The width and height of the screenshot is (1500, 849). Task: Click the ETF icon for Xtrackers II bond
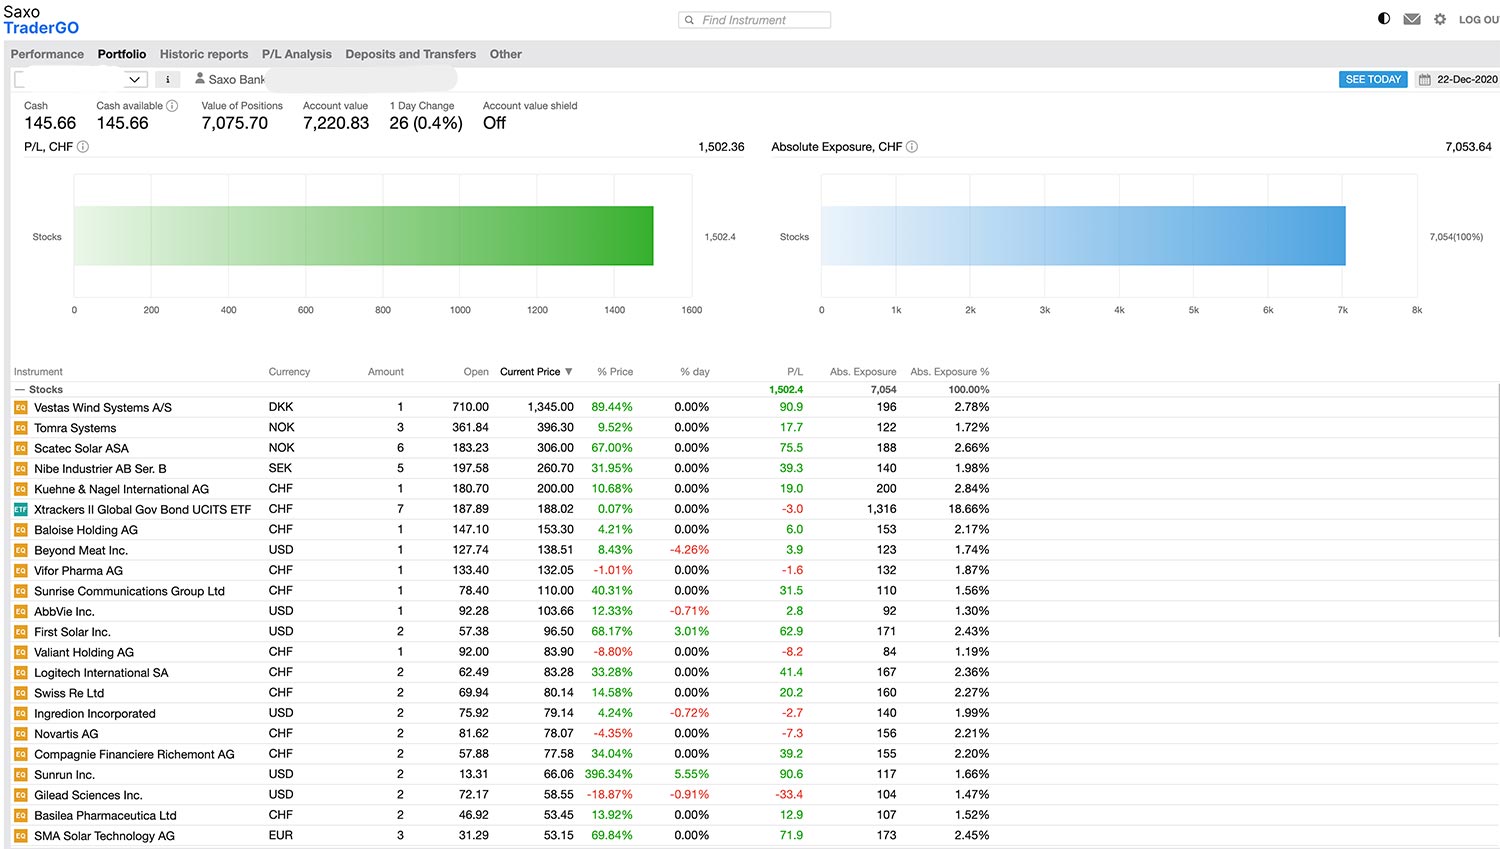pos(20,510)
